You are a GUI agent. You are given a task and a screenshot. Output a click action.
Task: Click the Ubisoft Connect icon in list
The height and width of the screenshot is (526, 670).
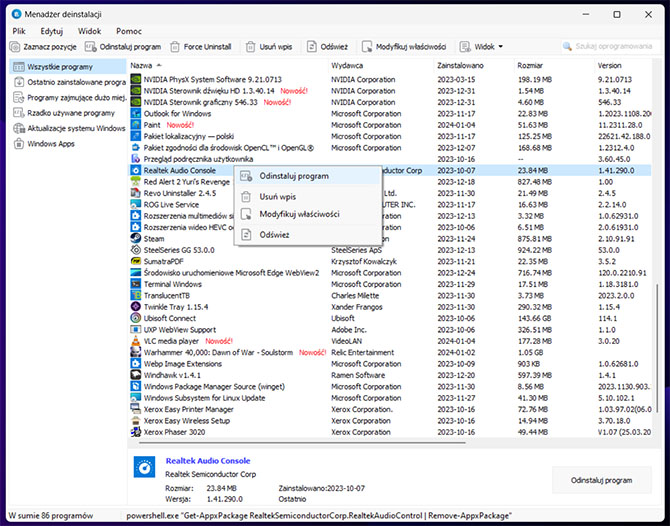point(136,318)
